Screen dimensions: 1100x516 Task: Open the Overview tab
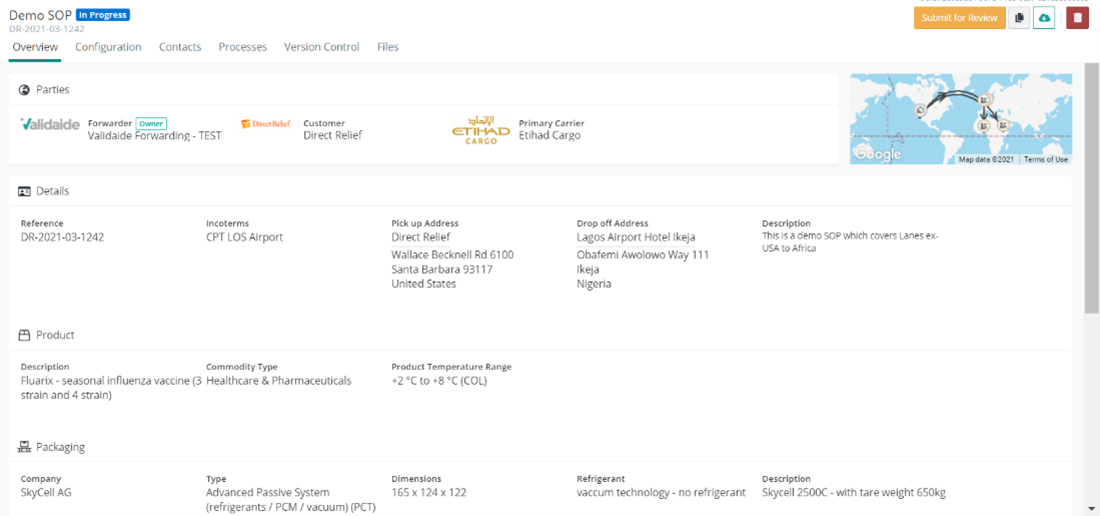click(35, 47)
